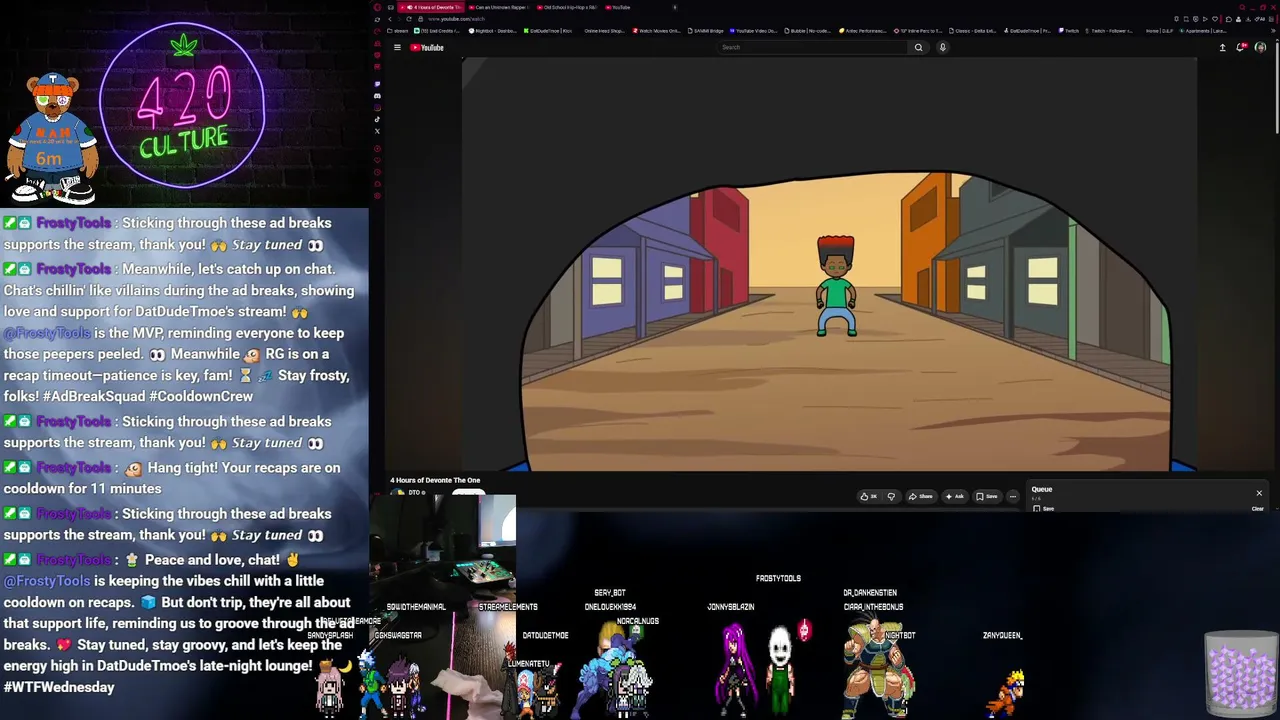
Task: Dislike the video with thumbs down
Action: click(891, 496)
